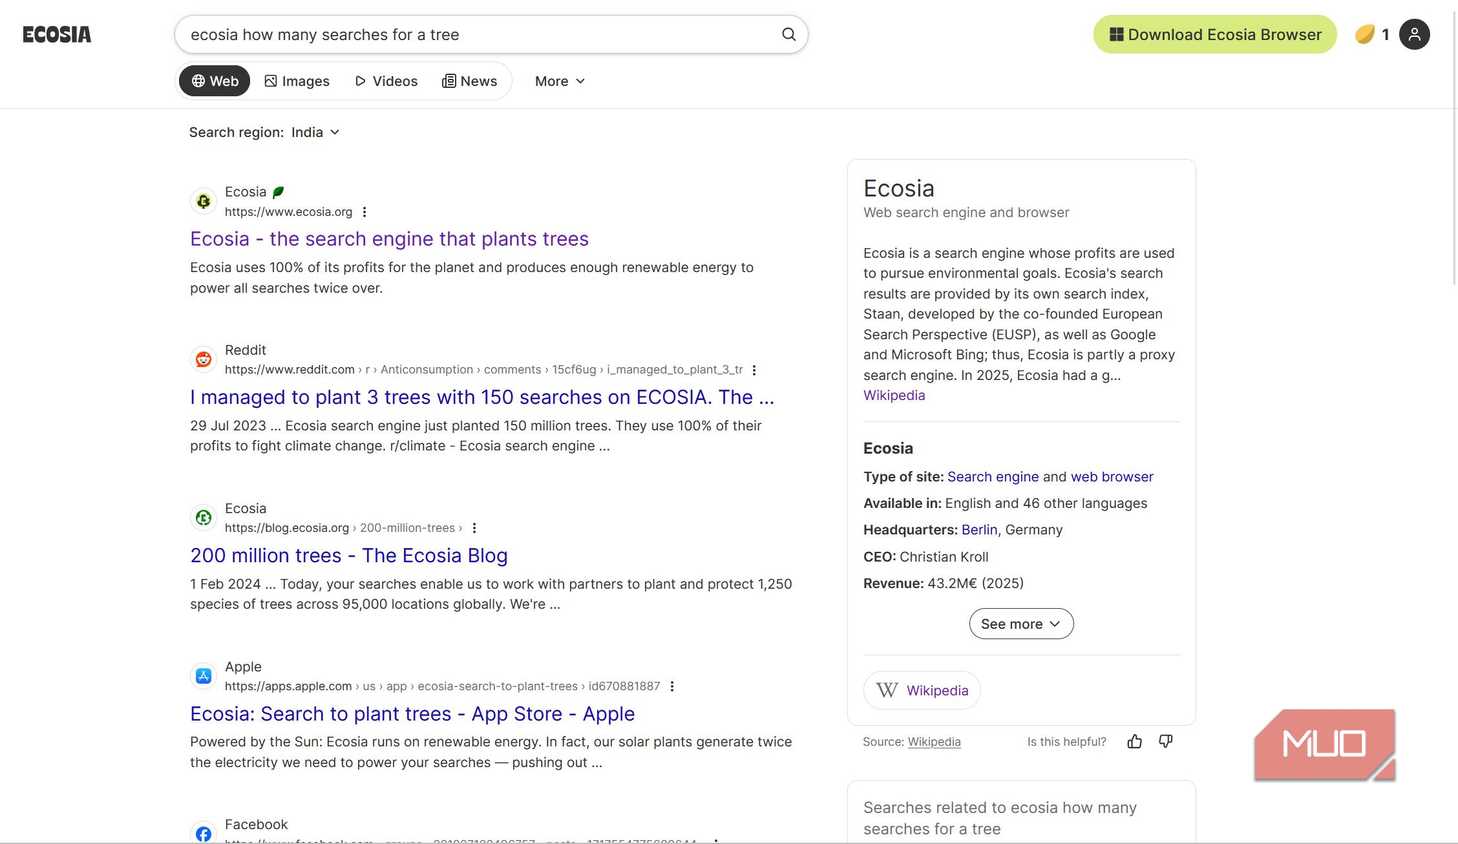Screen dimensions: 1458x844
Task: Open 'Ecosia: Search to plant trees - App Store'
Action: [412, 714]
